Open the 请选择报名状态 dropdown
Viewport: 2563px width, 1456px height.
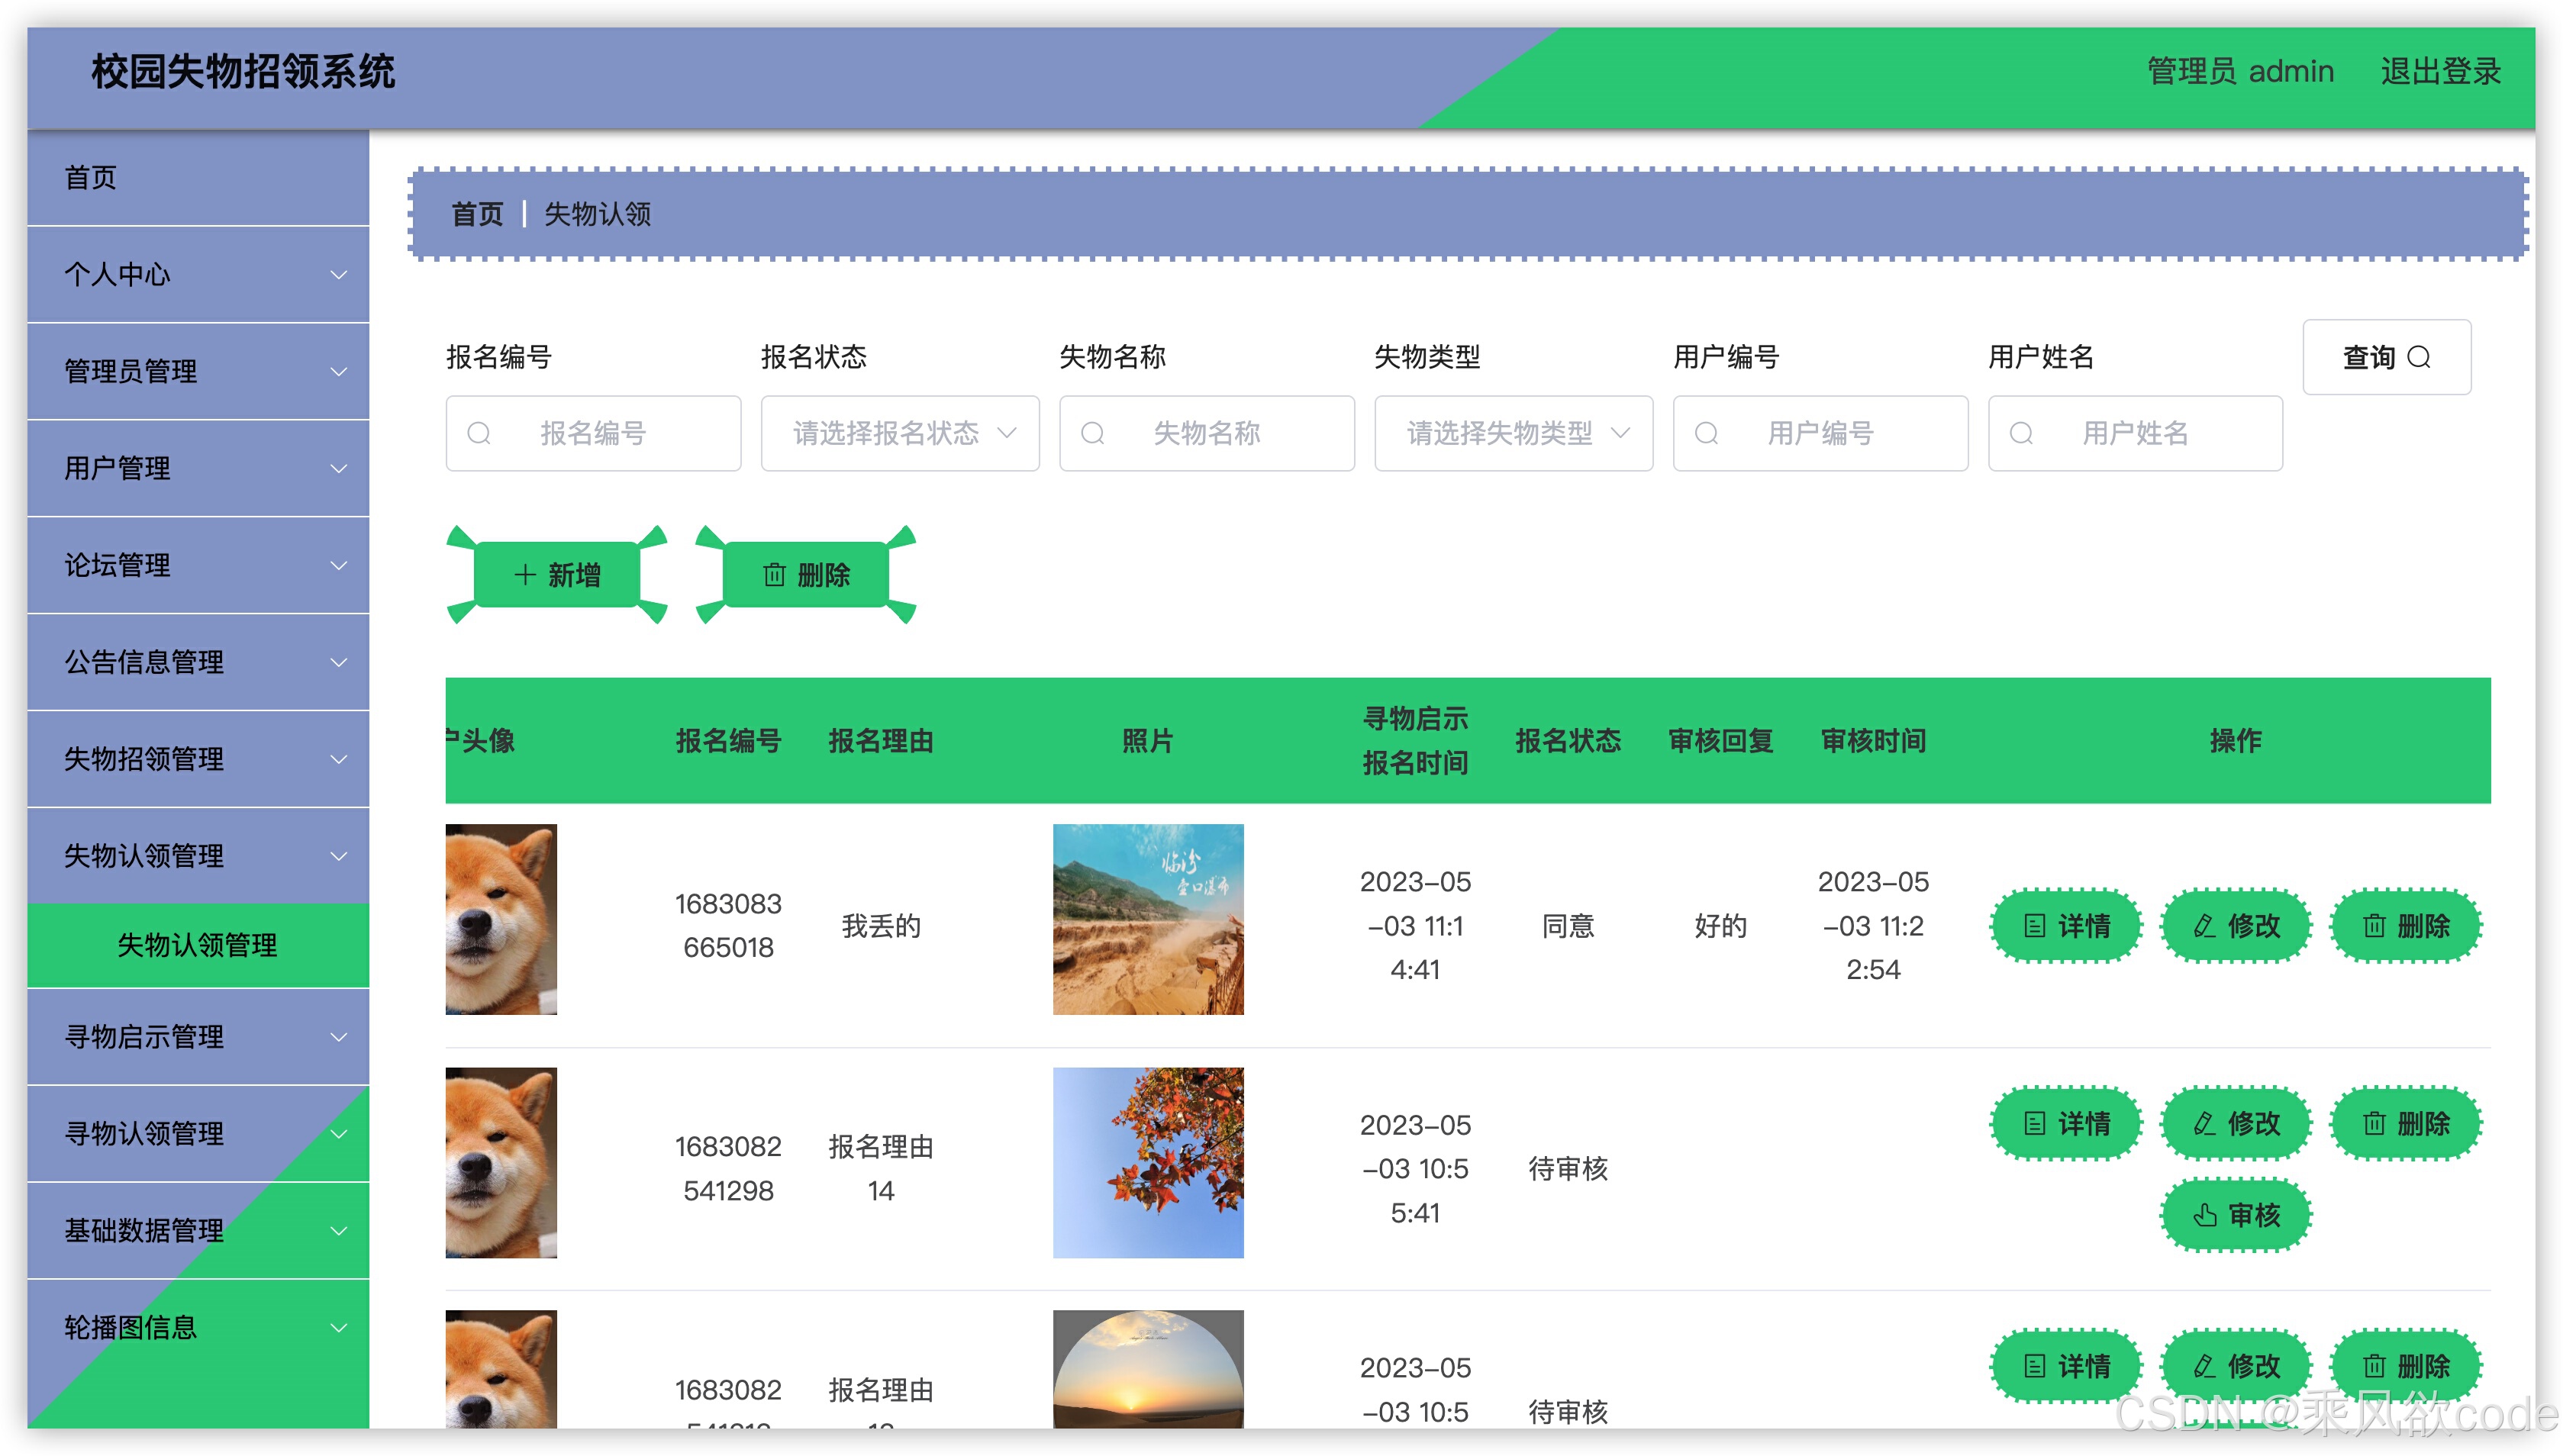click(899, 433)
